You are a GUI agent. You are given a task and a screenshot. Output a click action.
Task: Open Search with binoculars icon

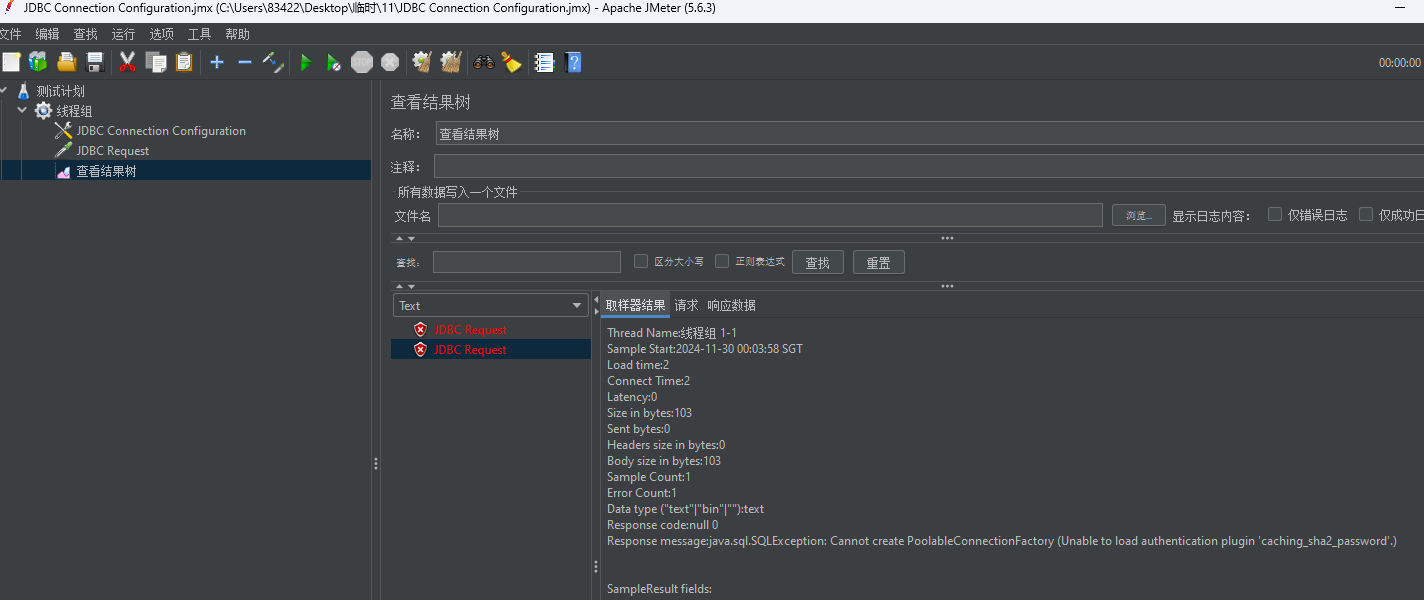pos(484,62)
